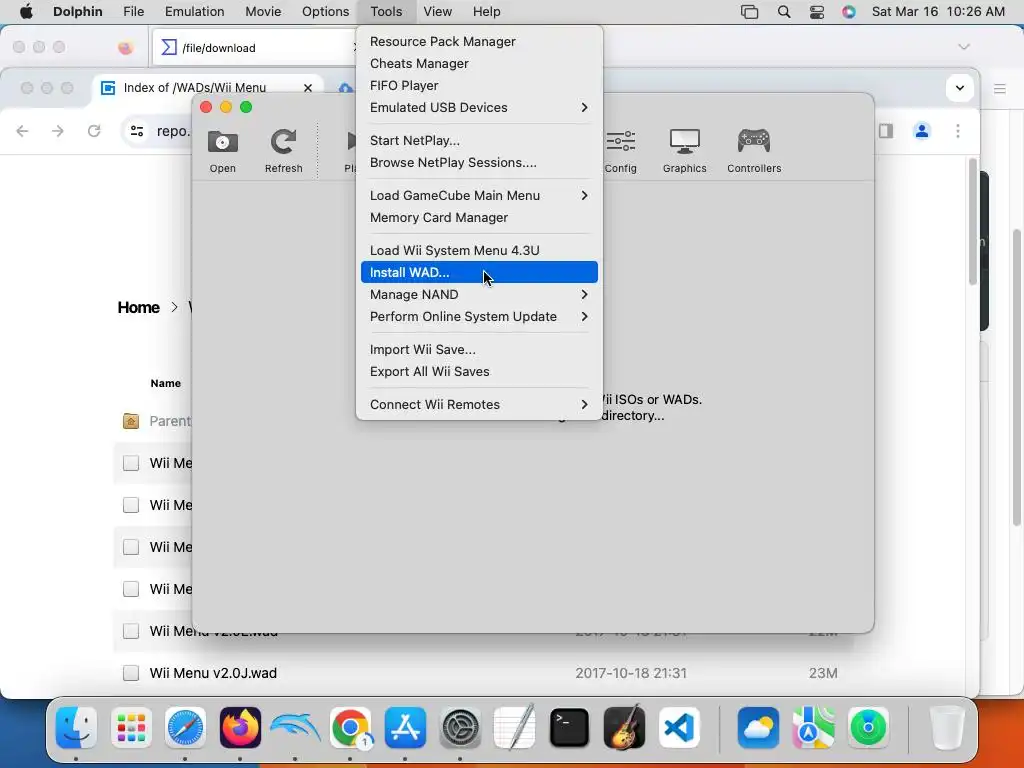This screenshot has width=1024, height=768.
Task: Open the Emulation menu in menu bar
Action: tap(195, 12)
